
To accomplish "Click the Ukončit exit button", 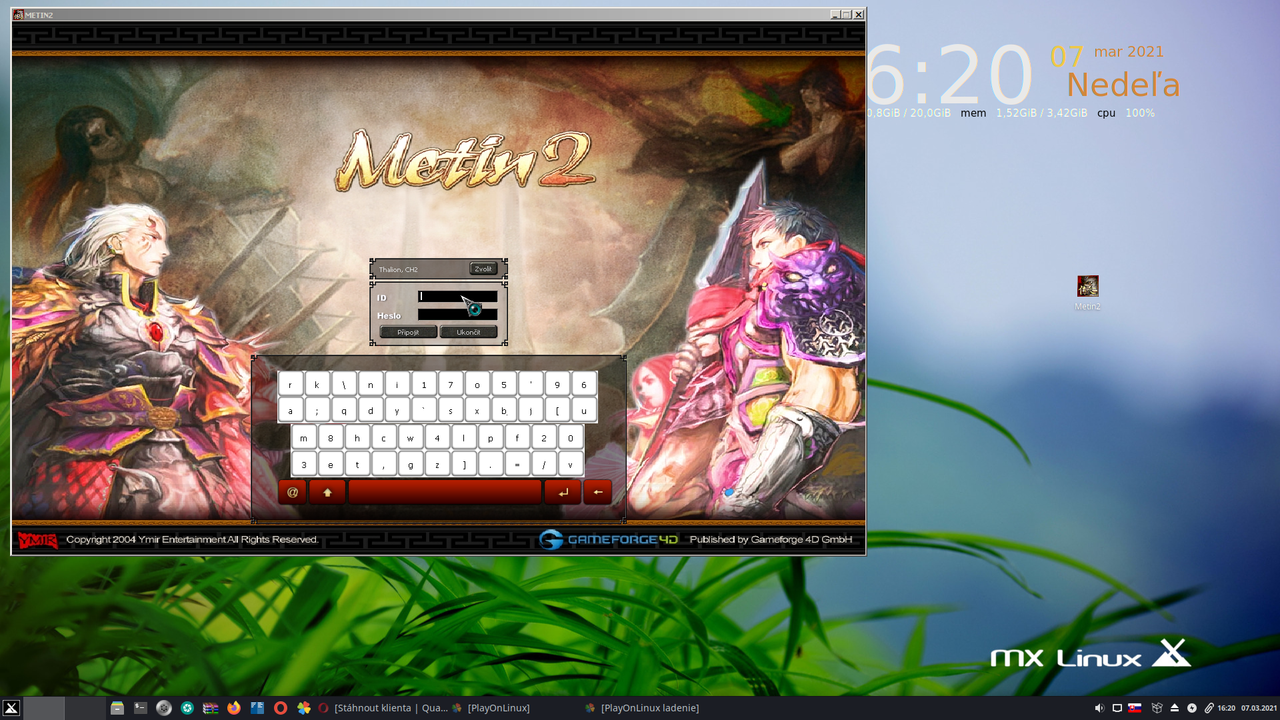I will [x=468, y=332].
